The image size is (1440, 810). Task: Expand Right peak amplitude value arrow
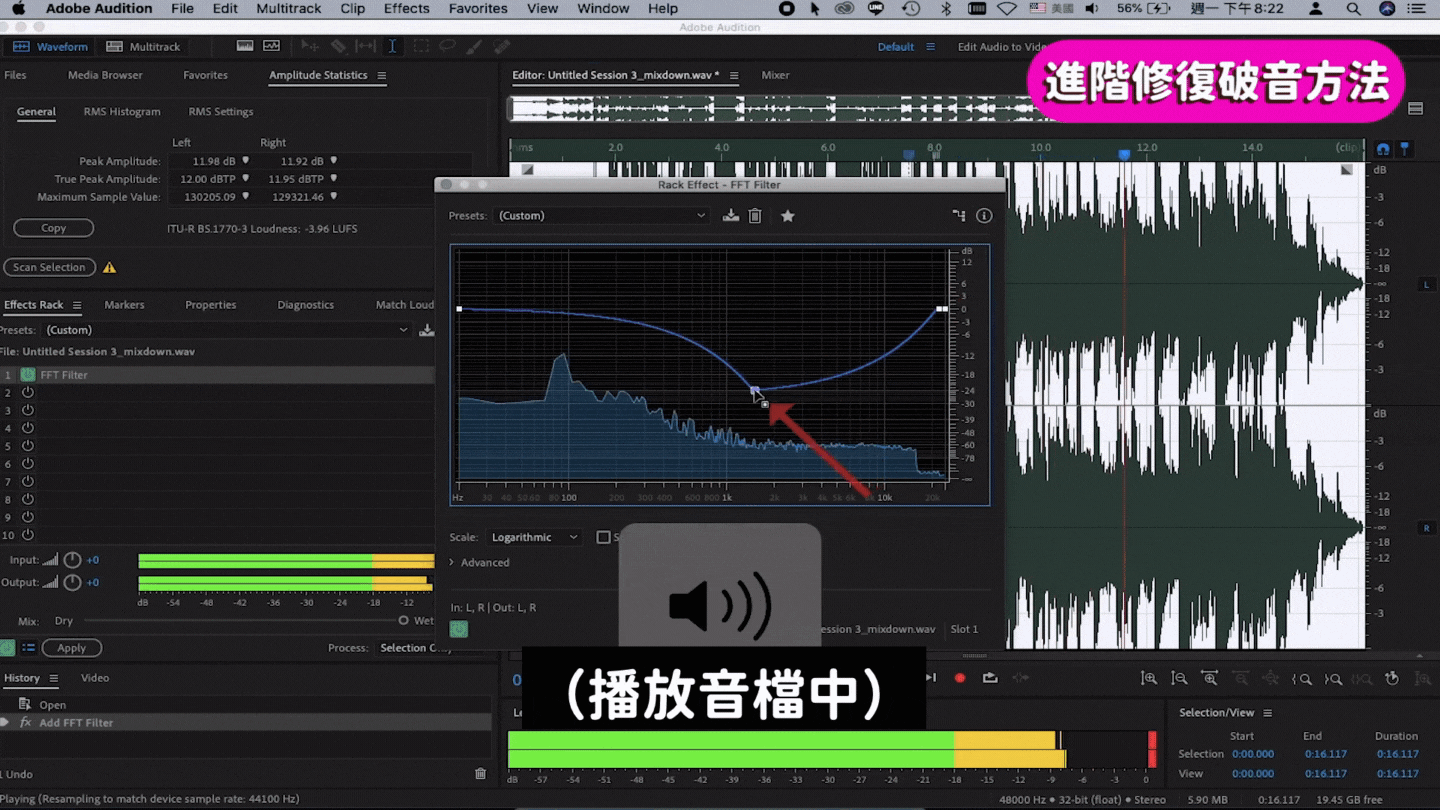coord(334,161)
